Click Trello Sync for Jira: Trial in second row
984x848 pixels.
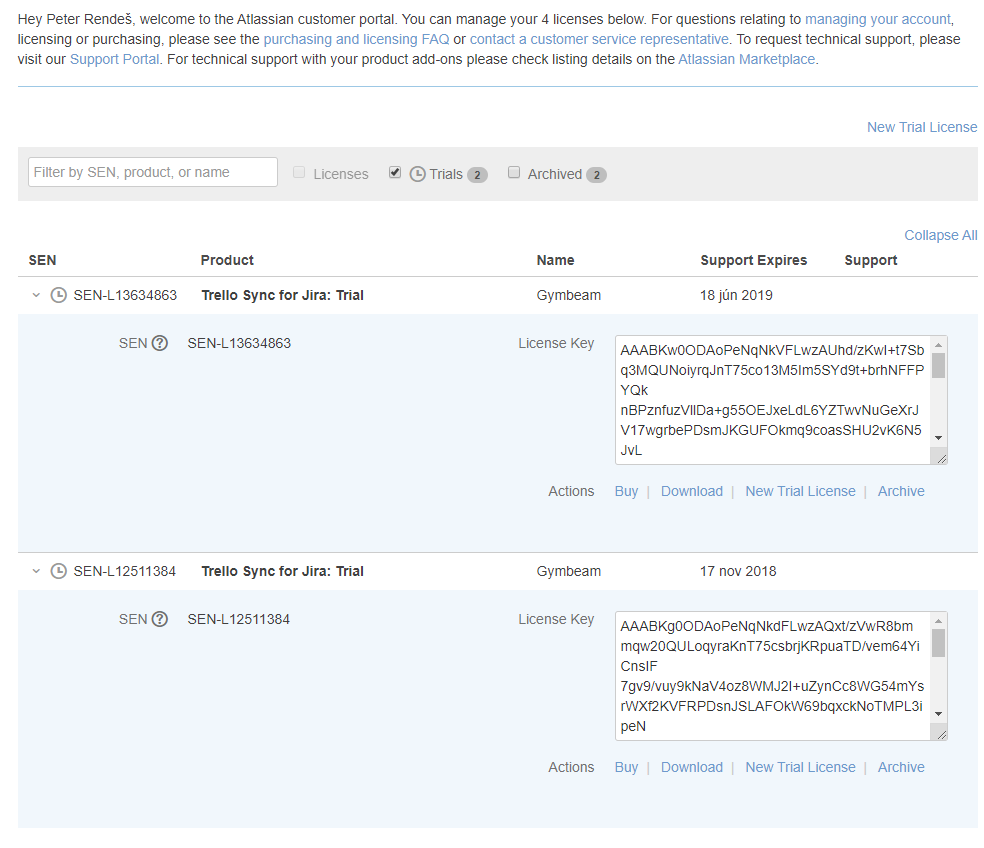point(282,571)
